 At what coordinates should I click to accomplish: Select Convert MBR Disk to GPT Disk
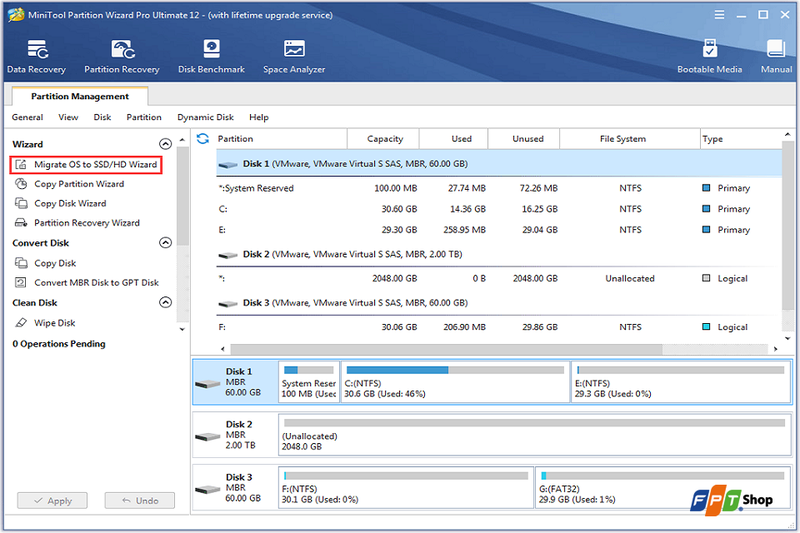pos(96,283)
